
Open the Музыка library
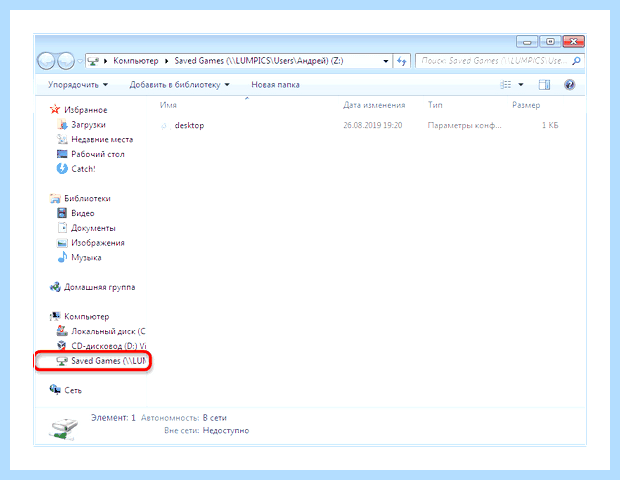(86, 257)
